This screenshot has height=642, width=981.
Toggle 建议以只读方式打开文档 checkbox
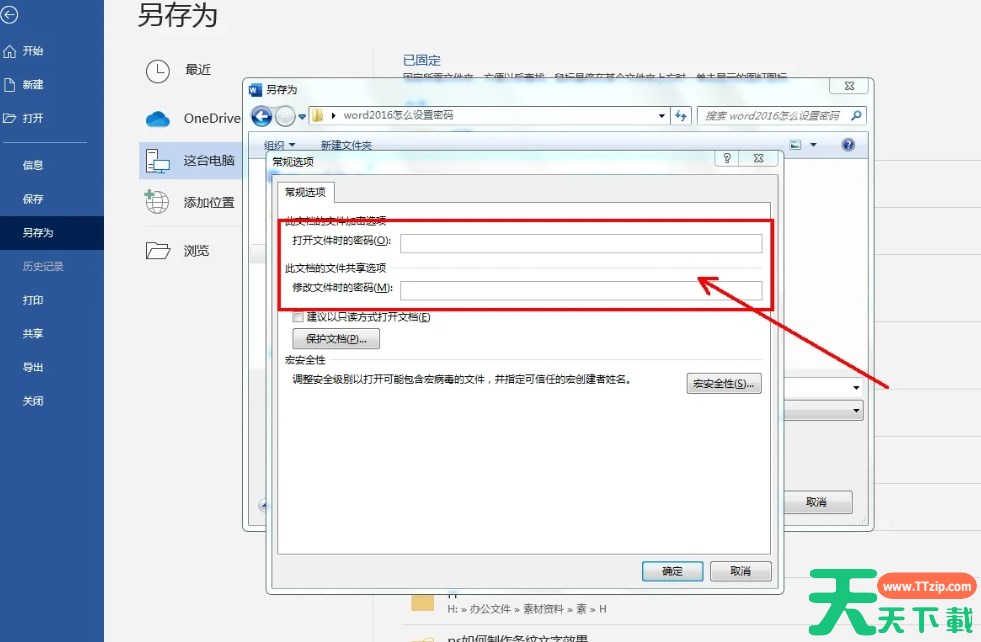click(x=298, y=317)
